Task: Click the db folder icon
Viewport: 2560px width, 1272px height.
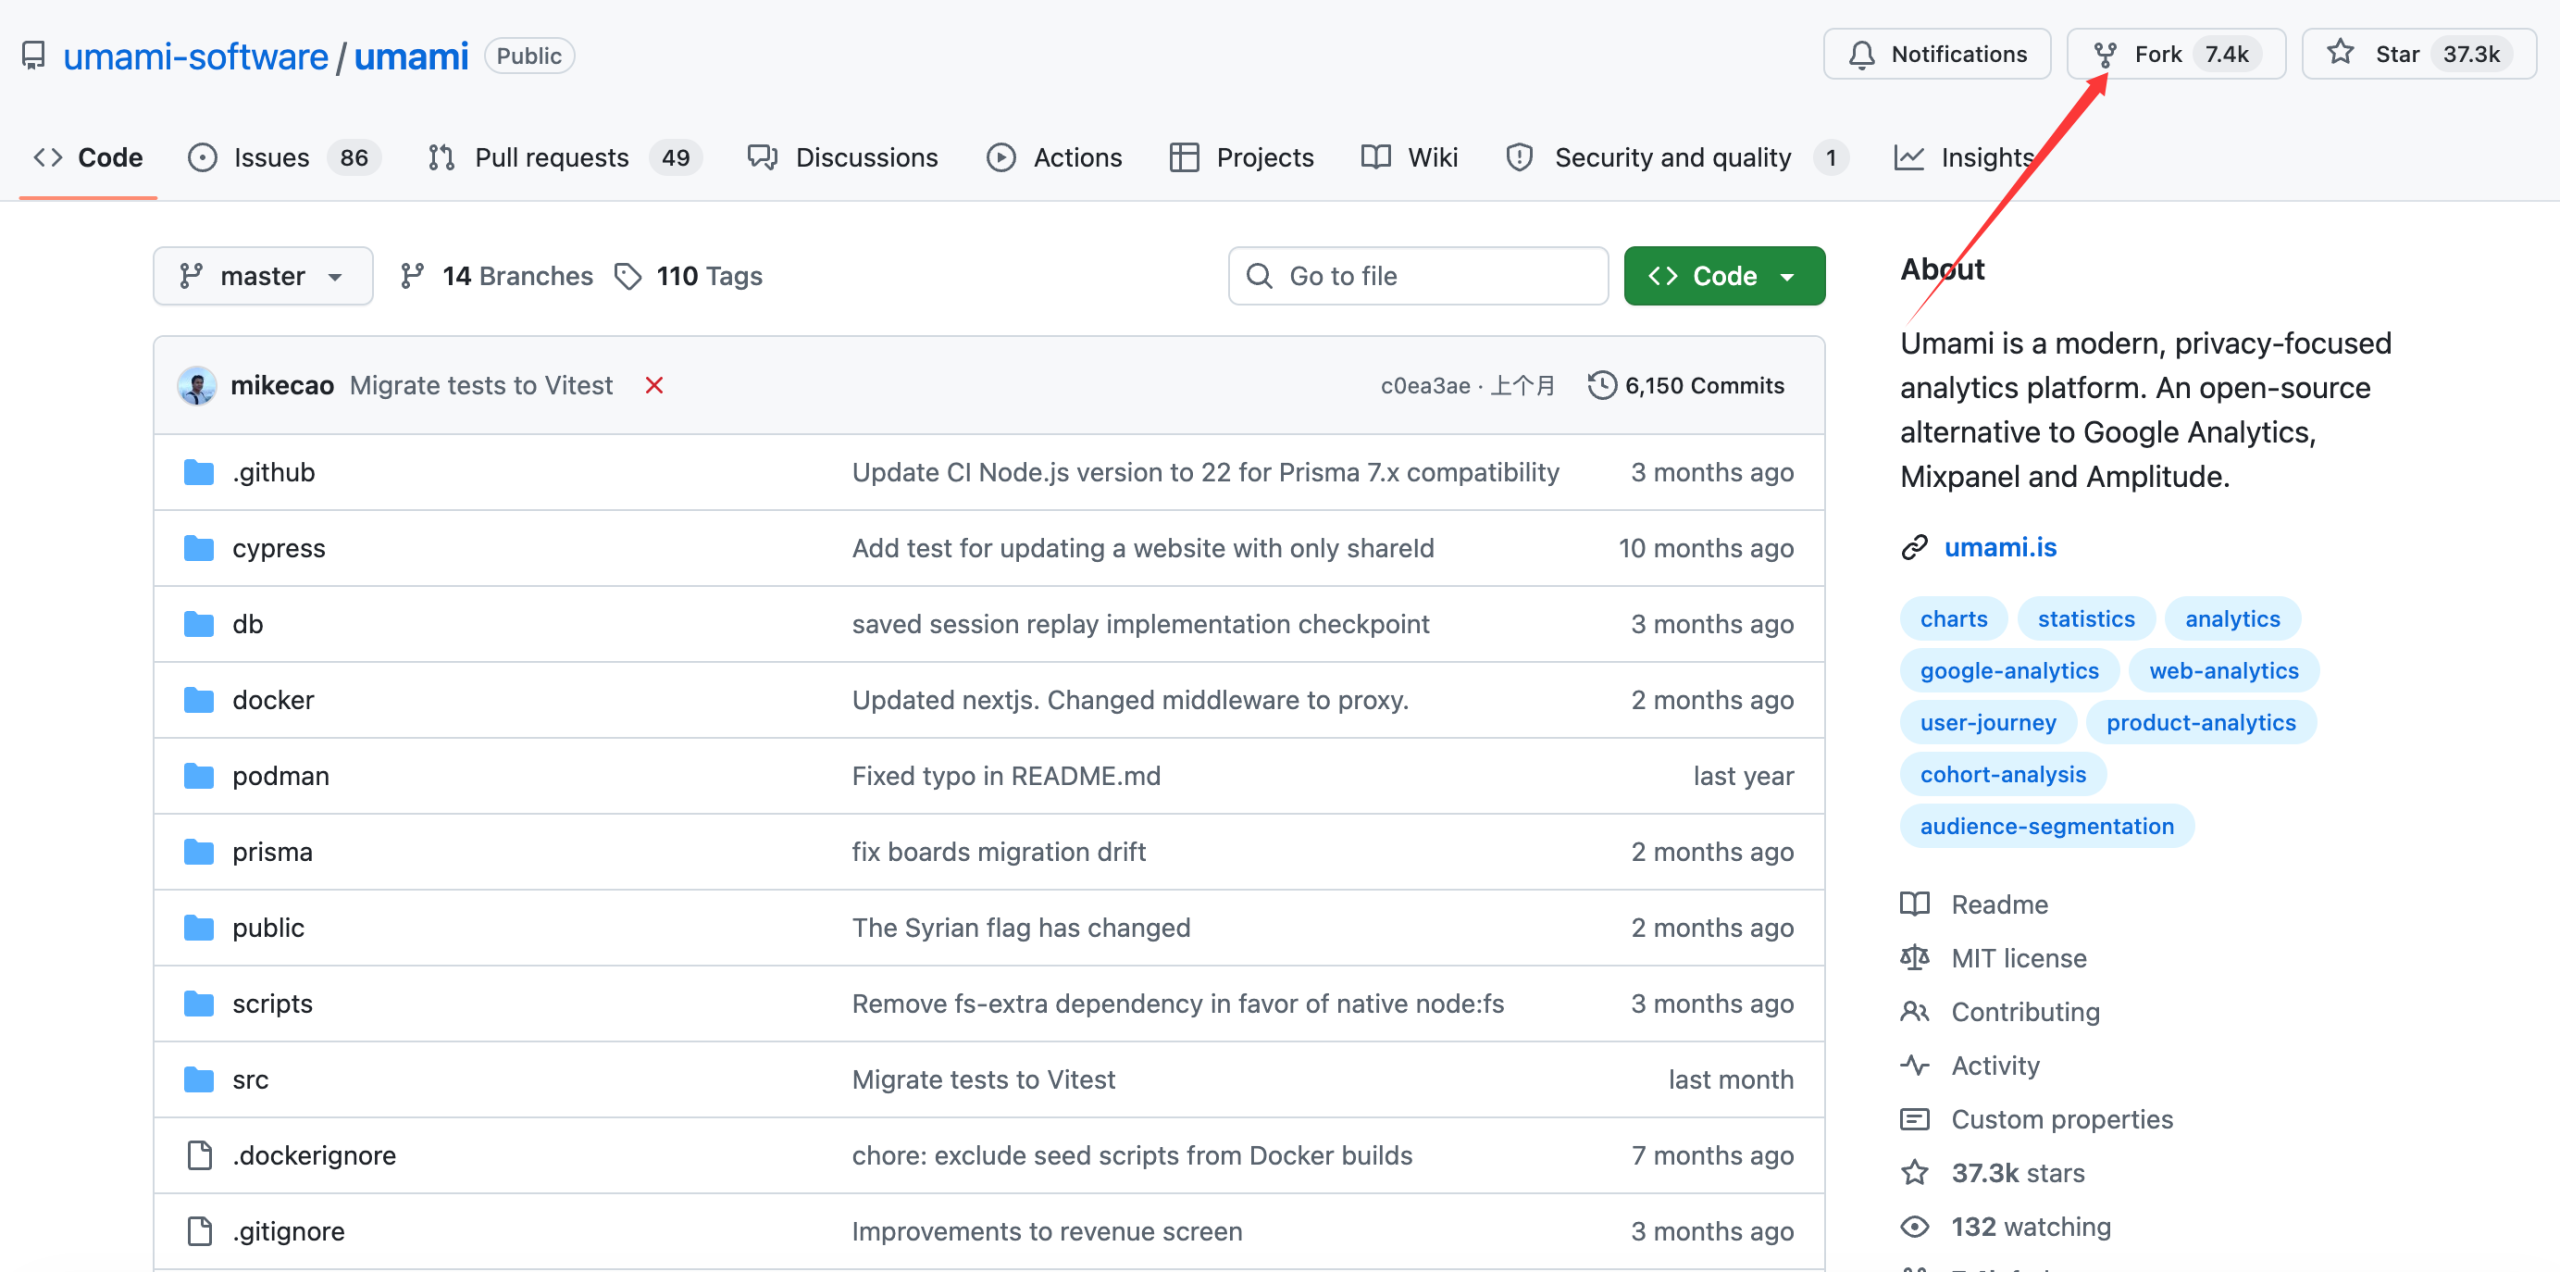Action: pyautogui.click(x=199, y=624)
